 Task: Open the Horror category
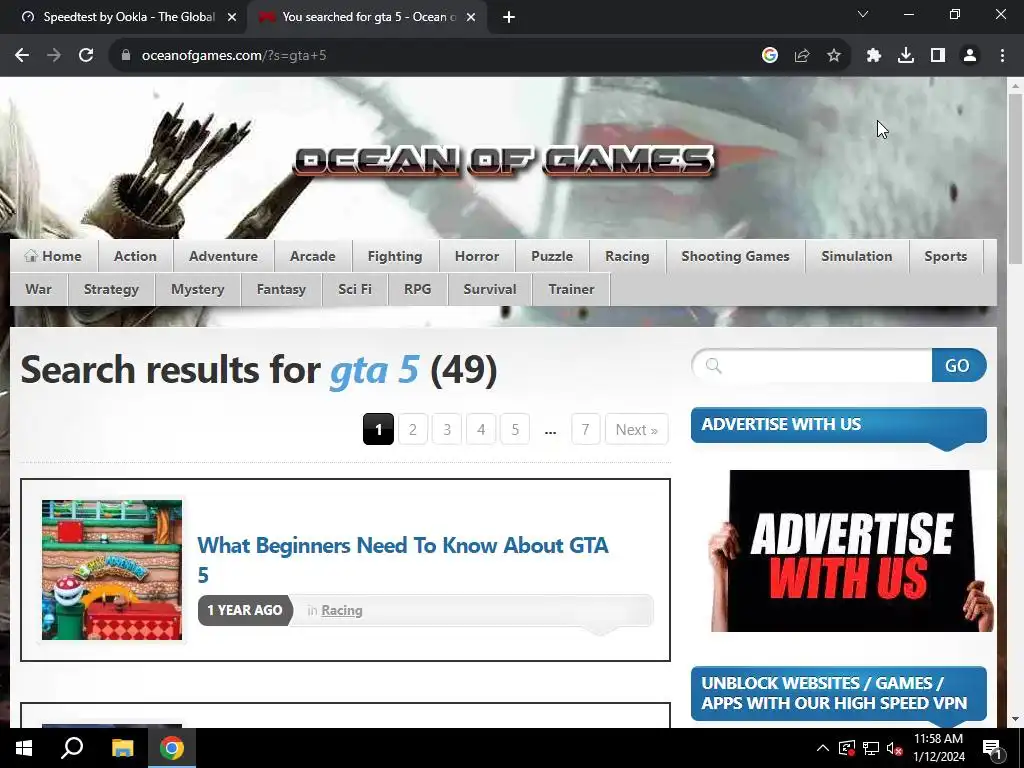(x=477, y=256)
